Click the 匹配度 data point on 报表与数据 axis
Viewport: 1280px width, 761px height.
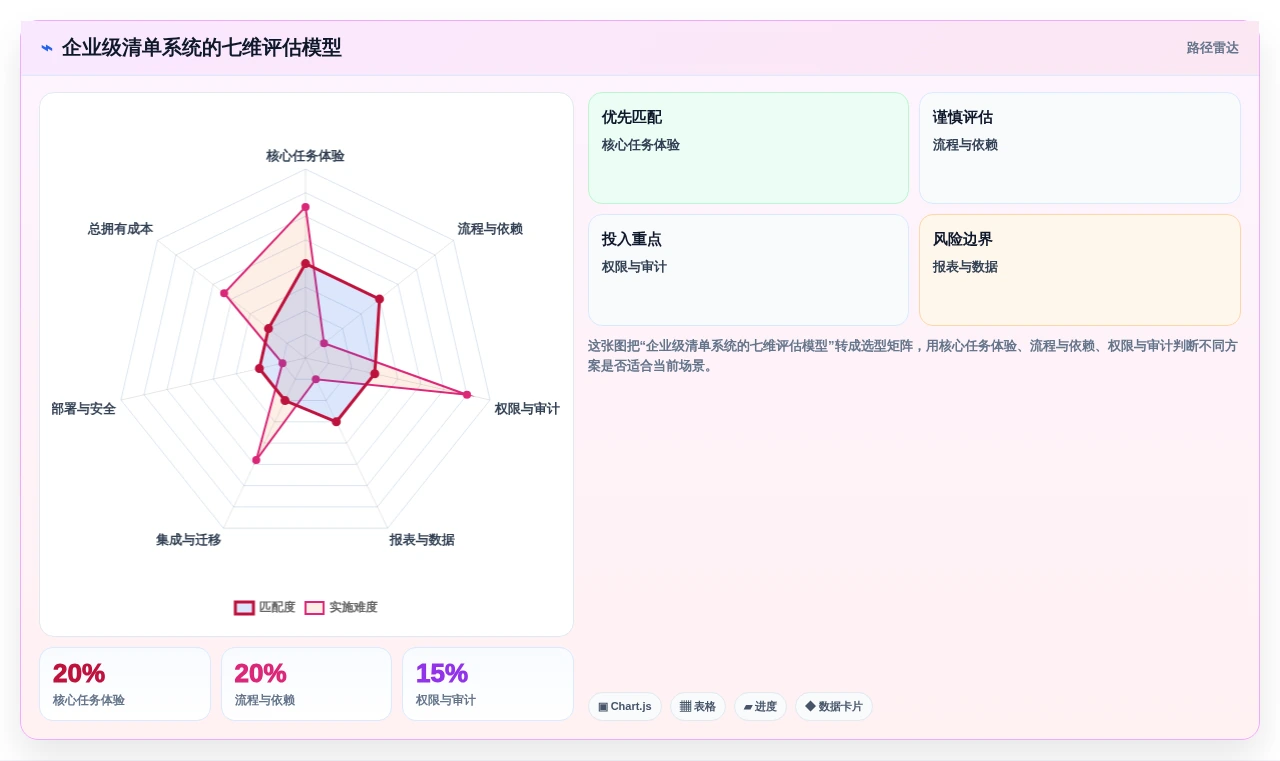tap(336, 422)
